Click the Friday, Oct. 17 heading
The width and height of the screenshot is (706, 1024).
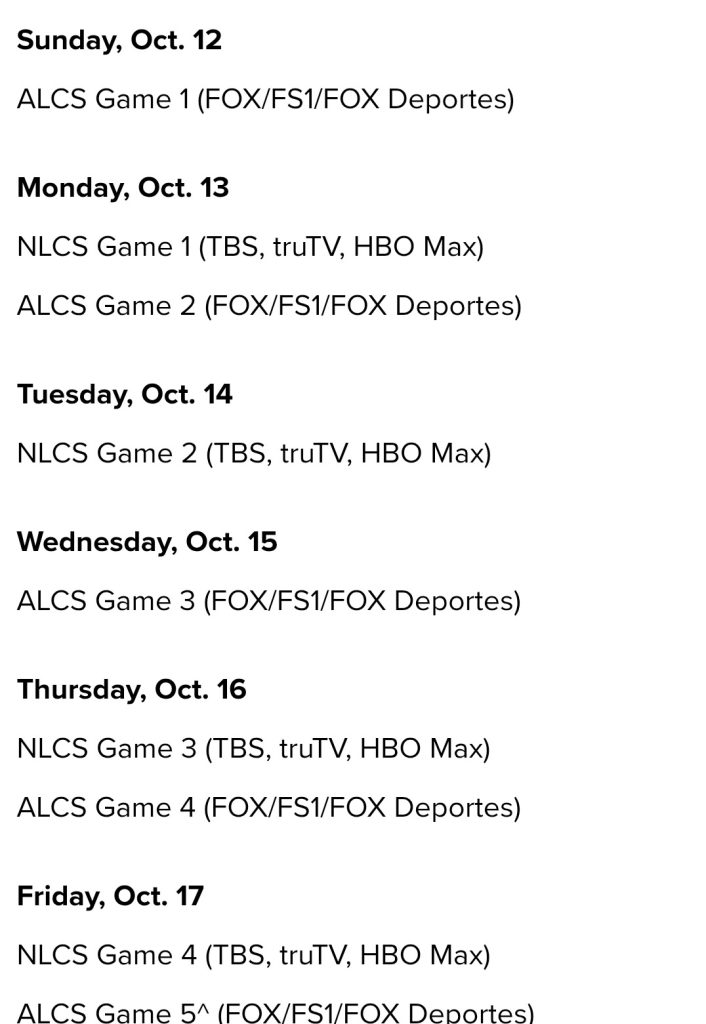point(110,895)
